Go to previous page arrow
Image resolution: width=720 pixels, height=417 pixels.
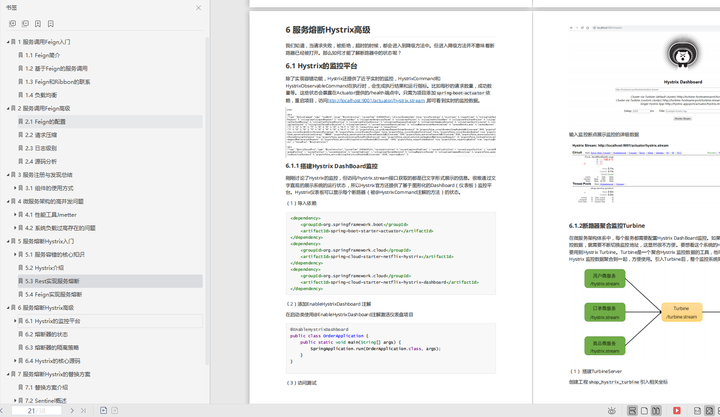[x=2, y=411]
